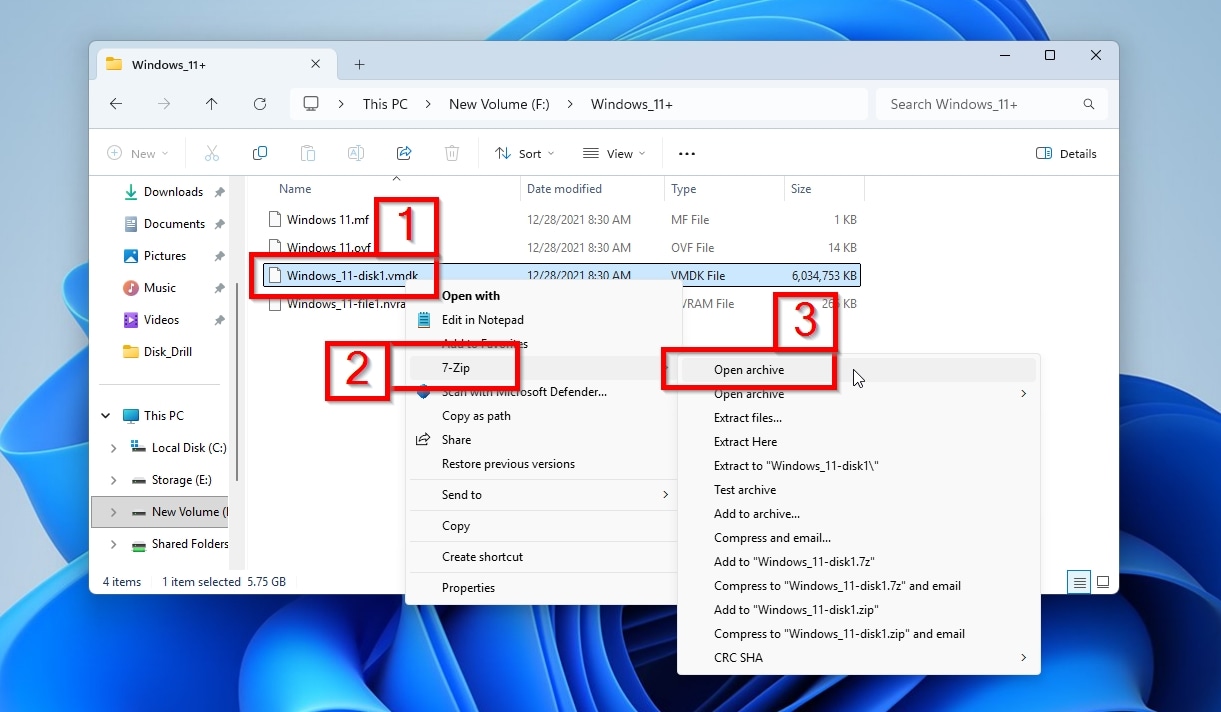The width and height of the screenshot is (1221, 712).
Task: Open a new Explorer tab with plus
Action: point(360,65)
